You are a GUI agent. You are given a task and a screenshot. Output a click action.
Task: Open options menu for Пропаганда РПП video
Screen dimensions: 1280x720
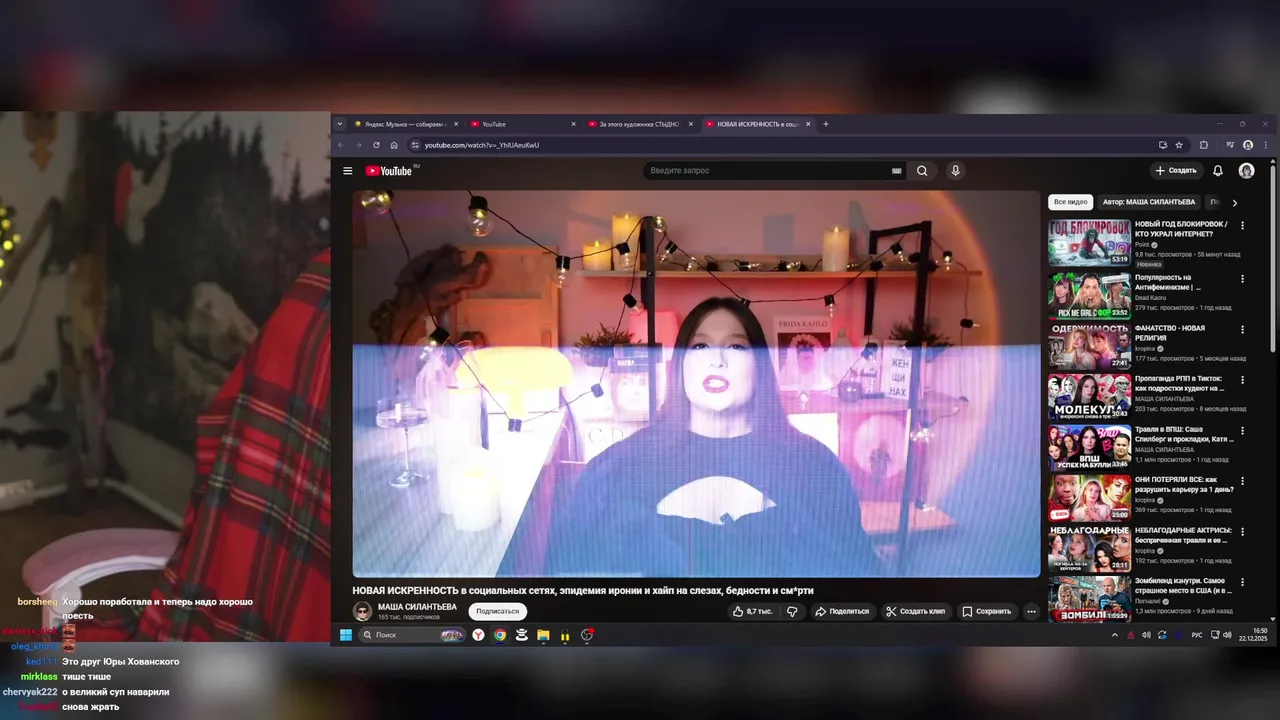point(1243,380)
